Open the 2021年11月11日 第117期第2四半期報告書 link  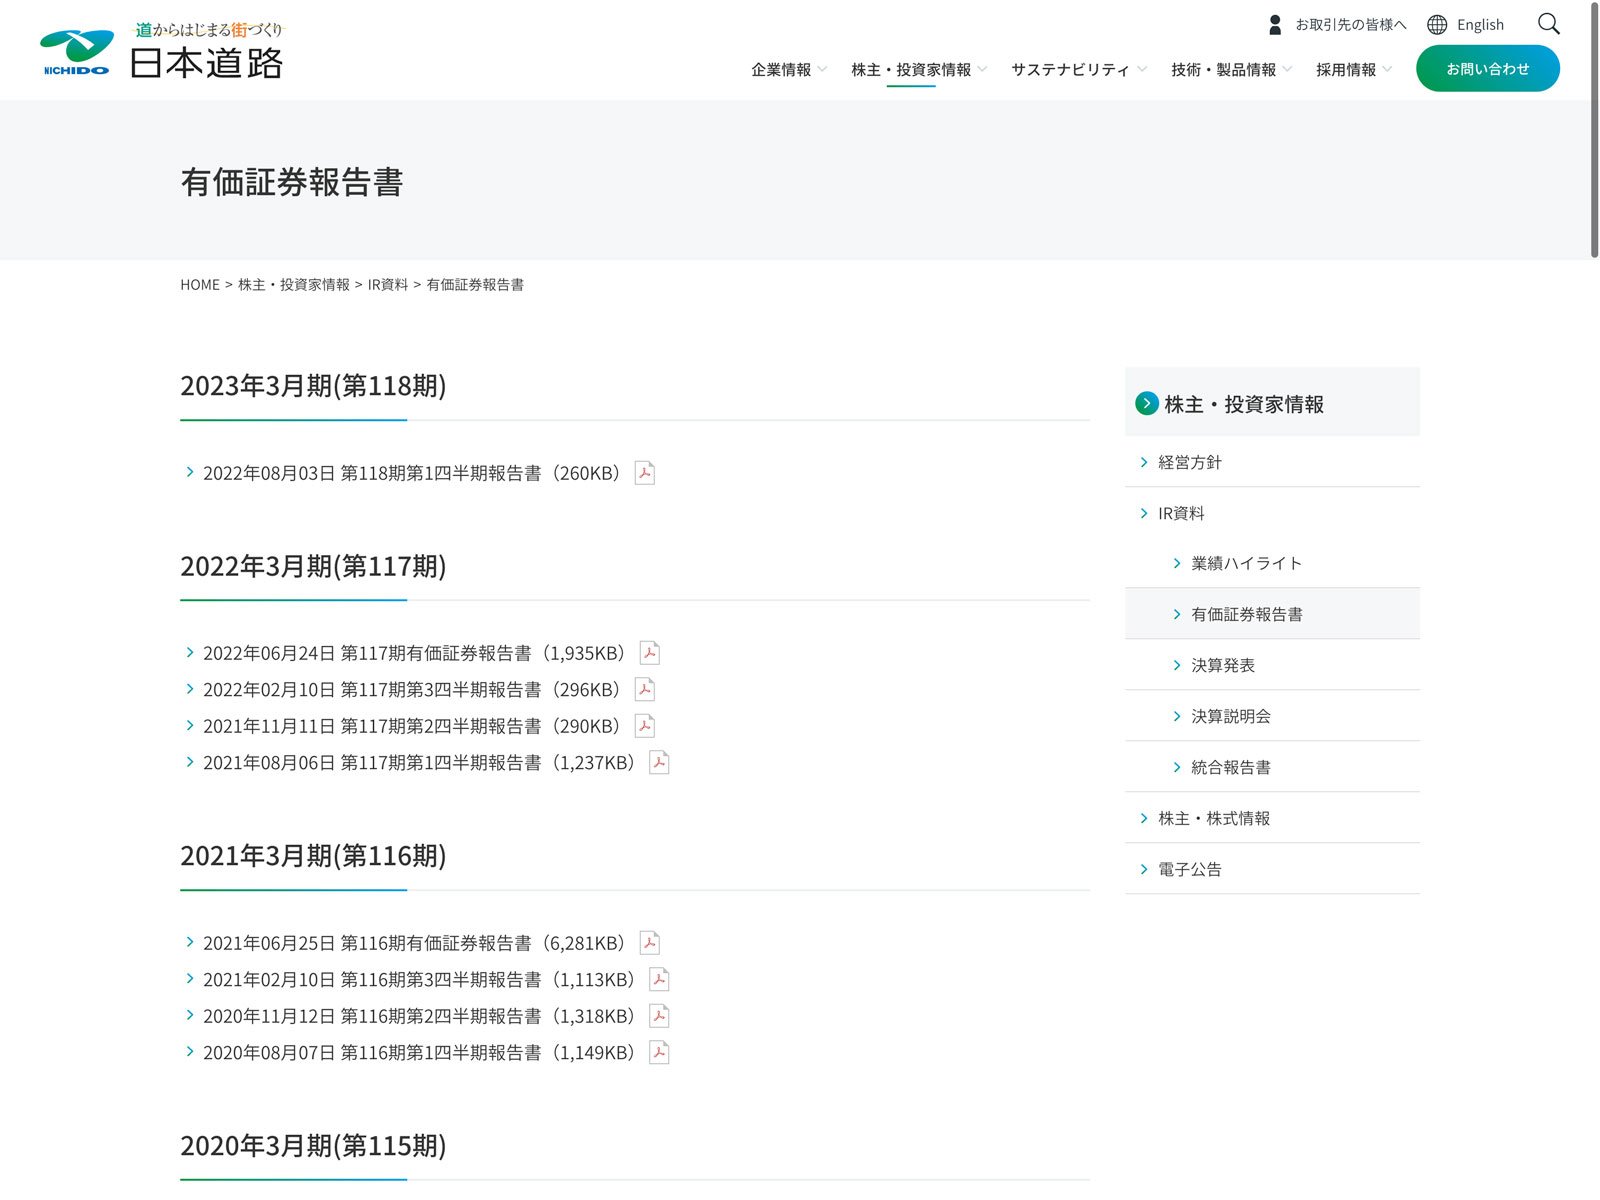[x=410, y=726]
